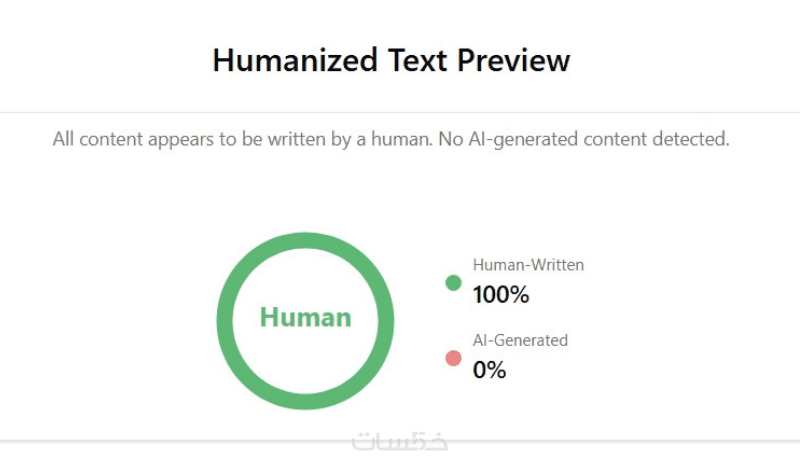Select the pink AI-Generated legend dot
Image resolution: width=800 pixels, height=460 pixels.
[x=453, y=358]
